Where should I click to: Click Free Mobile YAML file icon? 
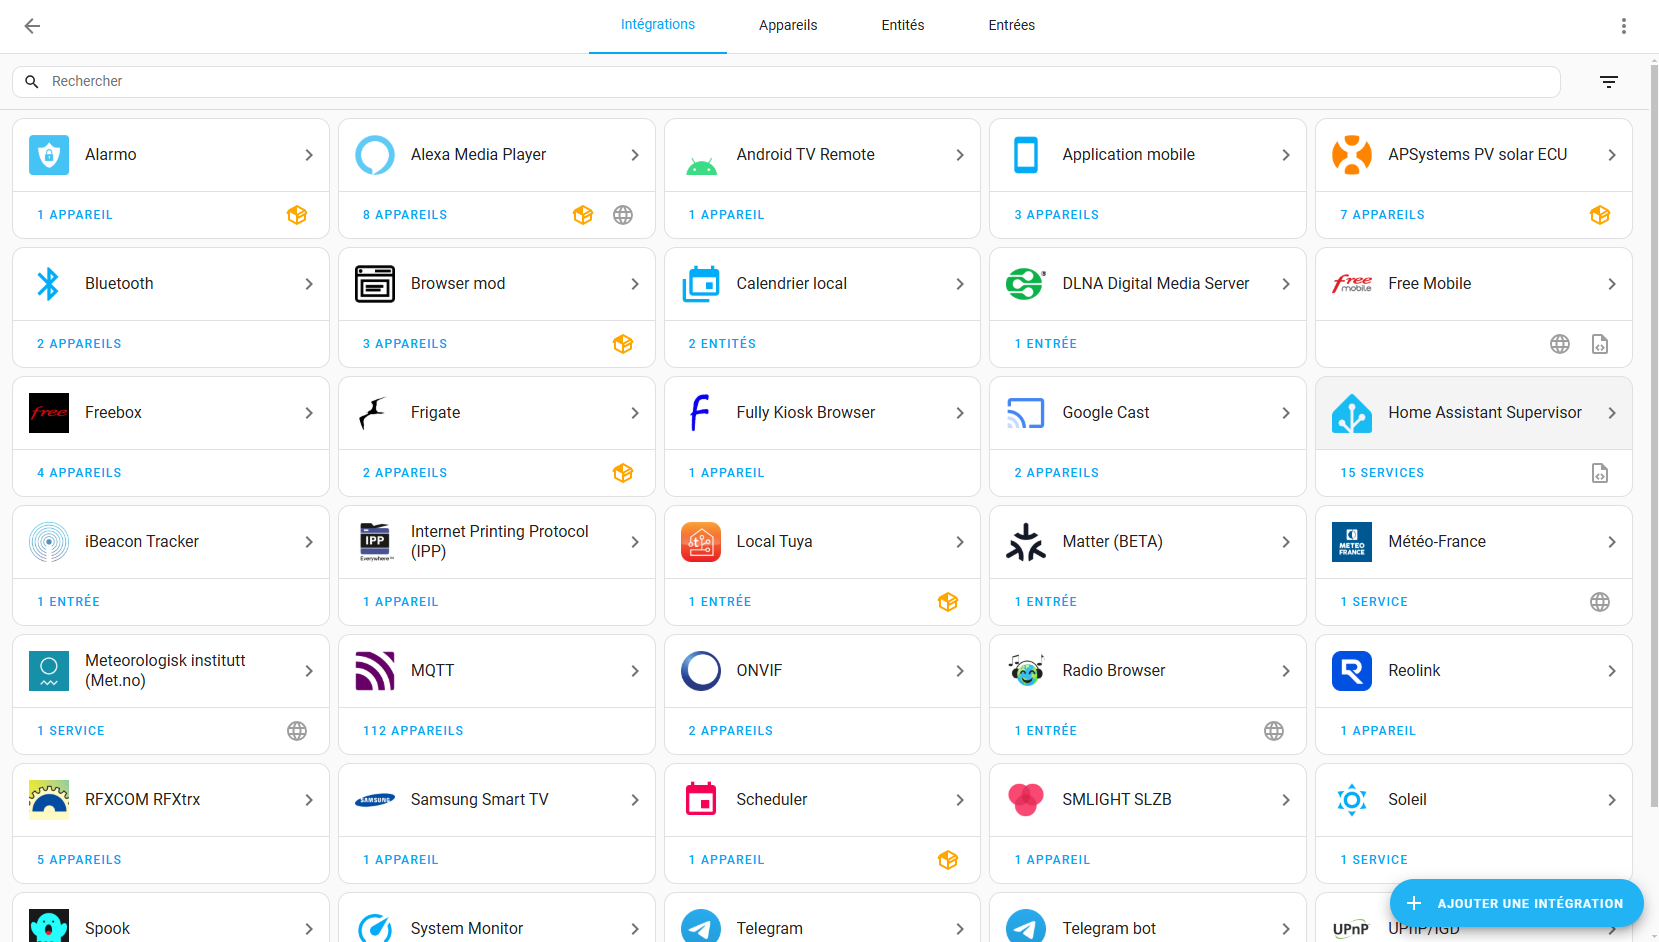1600,344
